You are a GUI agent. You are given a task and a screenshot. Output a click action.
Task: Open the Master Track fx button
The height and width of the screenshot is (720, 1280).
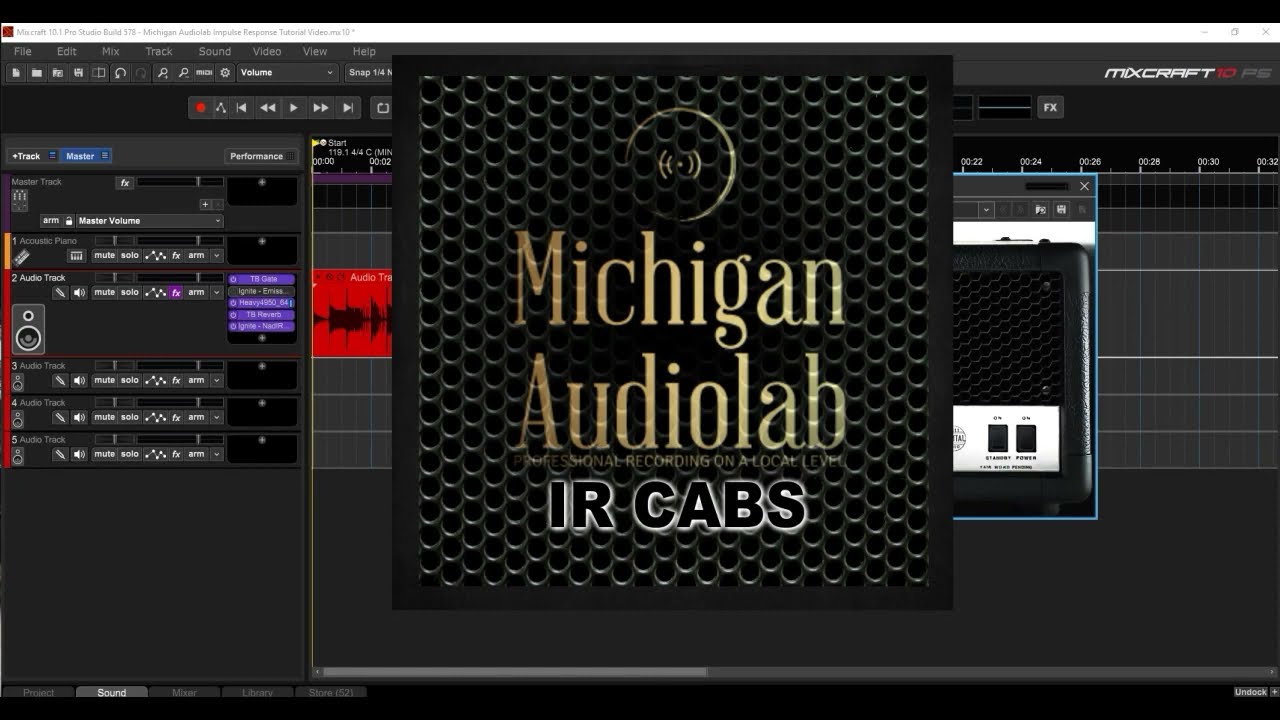pyautogui.click(x=125, y=183)
